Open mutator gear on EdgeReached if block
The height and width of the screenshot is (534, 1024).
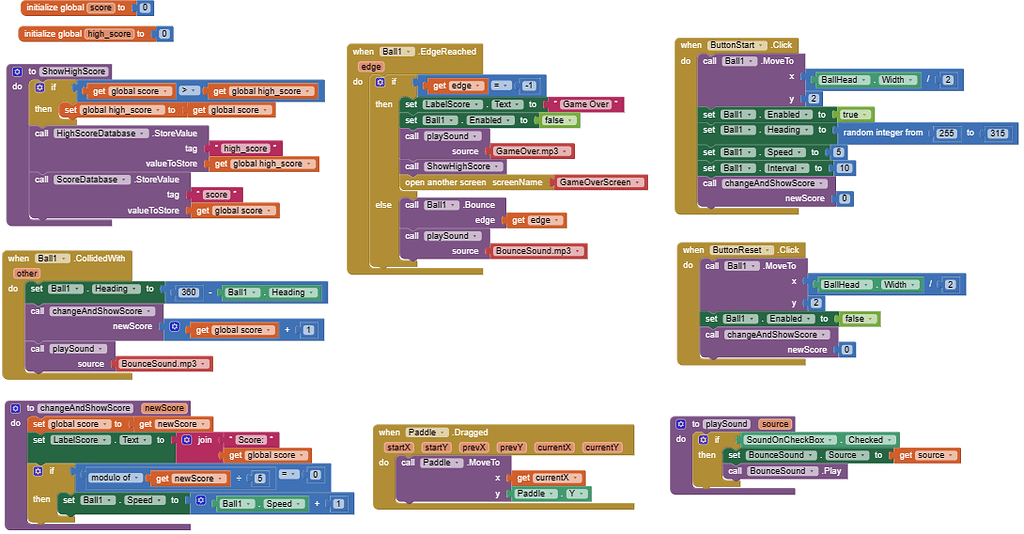pyautogui.click(x=380, y=82)
